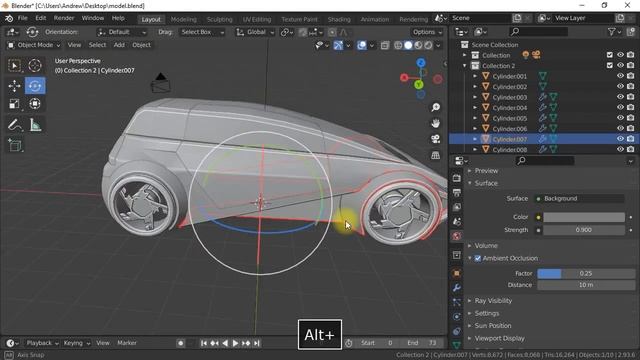Image resolution: width=640 pixels, height=360 pixels.
Task: Select the Rotate tool
Action: pos(35,86)
